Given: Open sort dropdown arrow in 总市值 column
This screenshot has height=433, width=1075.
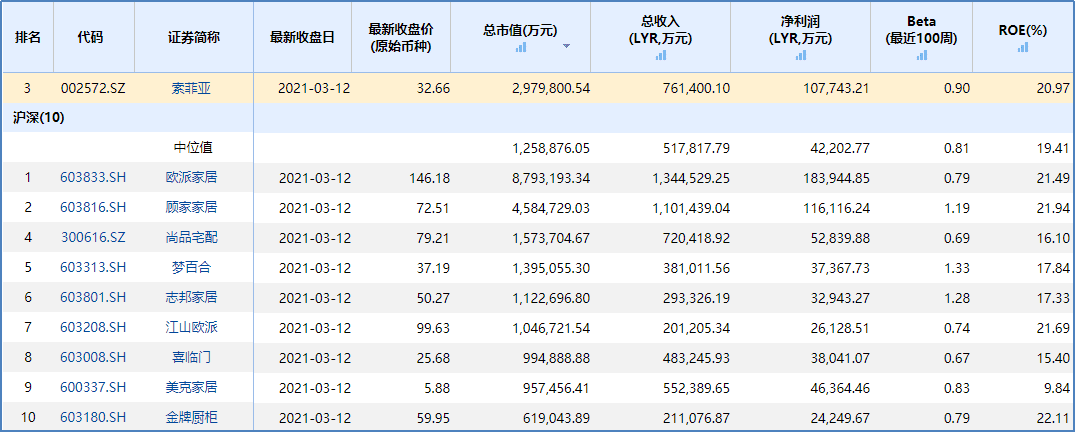Looking at the screenshot, I should point(566,46).
